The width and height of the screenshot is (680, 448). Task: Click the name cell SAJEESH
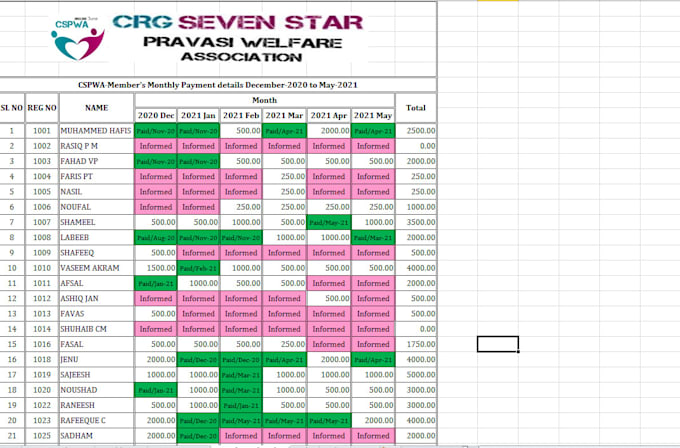(96, 375)
